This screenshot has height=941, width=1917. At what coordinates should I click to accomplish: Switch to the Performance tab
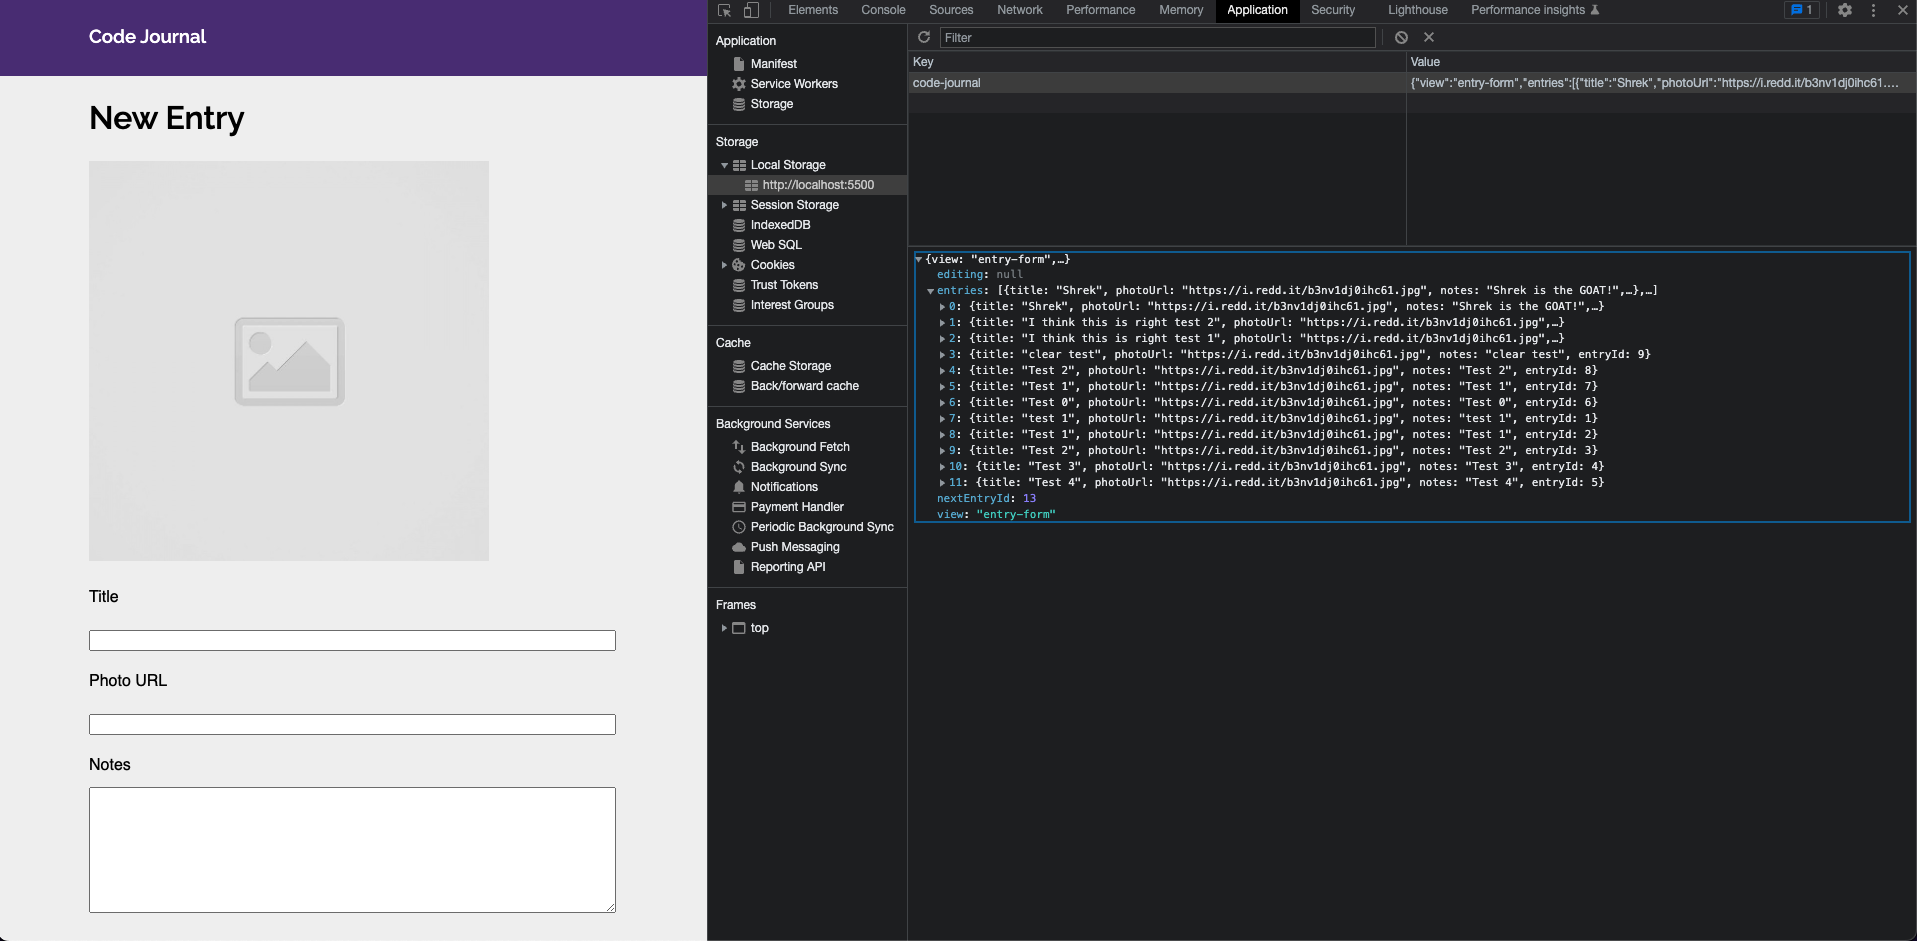coord(1100,10)
